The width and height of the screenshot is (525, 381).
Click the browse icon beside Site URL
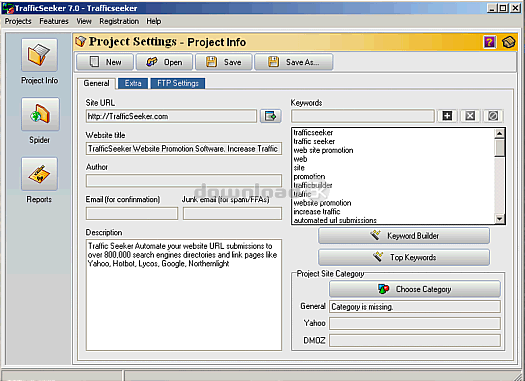tap(271, 116)
